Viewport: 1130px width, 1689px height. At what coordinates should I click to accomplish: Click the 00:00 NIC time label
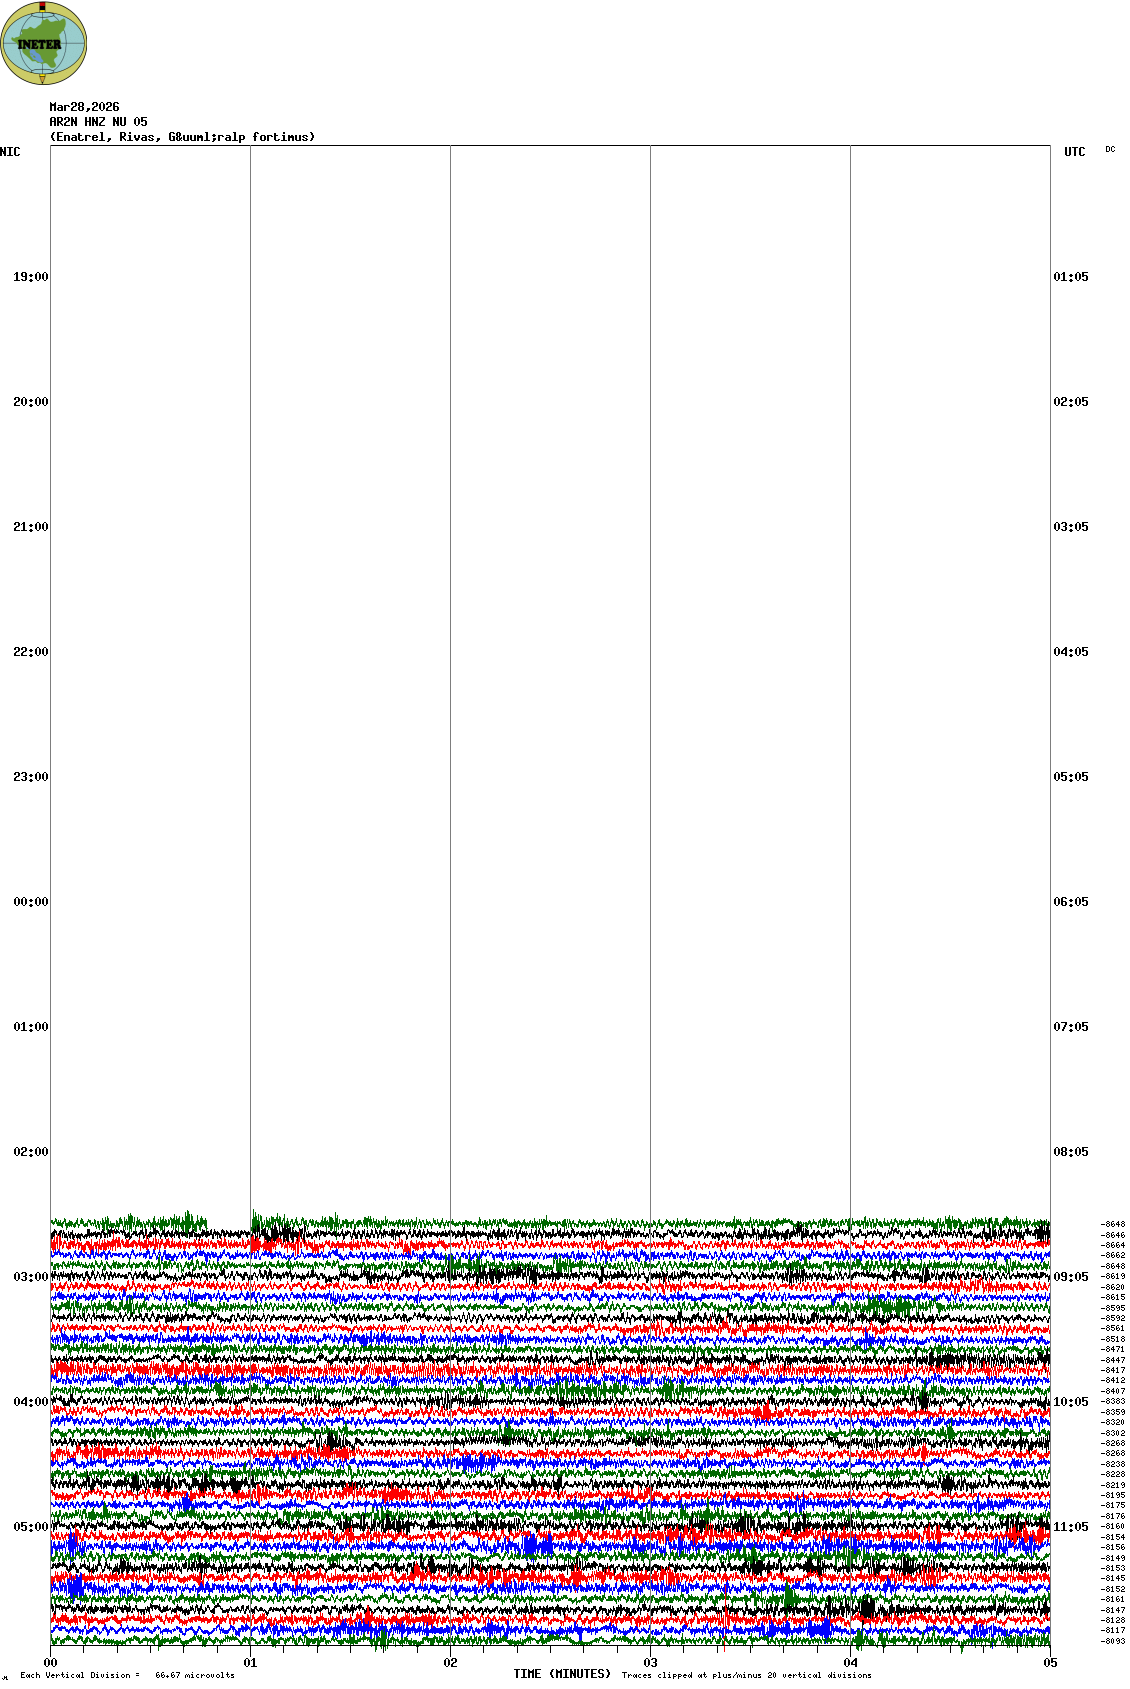point(30,902)
